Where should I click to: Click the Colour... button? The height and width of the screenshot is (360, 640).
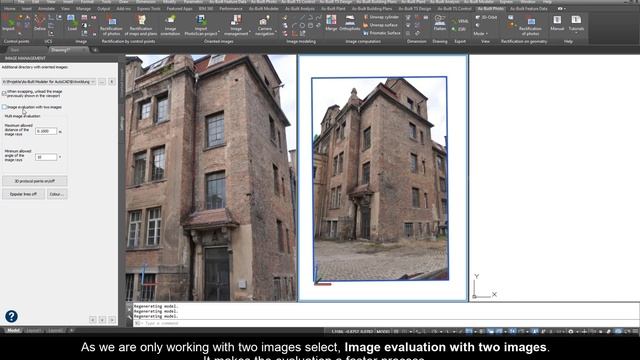(57, 194)
